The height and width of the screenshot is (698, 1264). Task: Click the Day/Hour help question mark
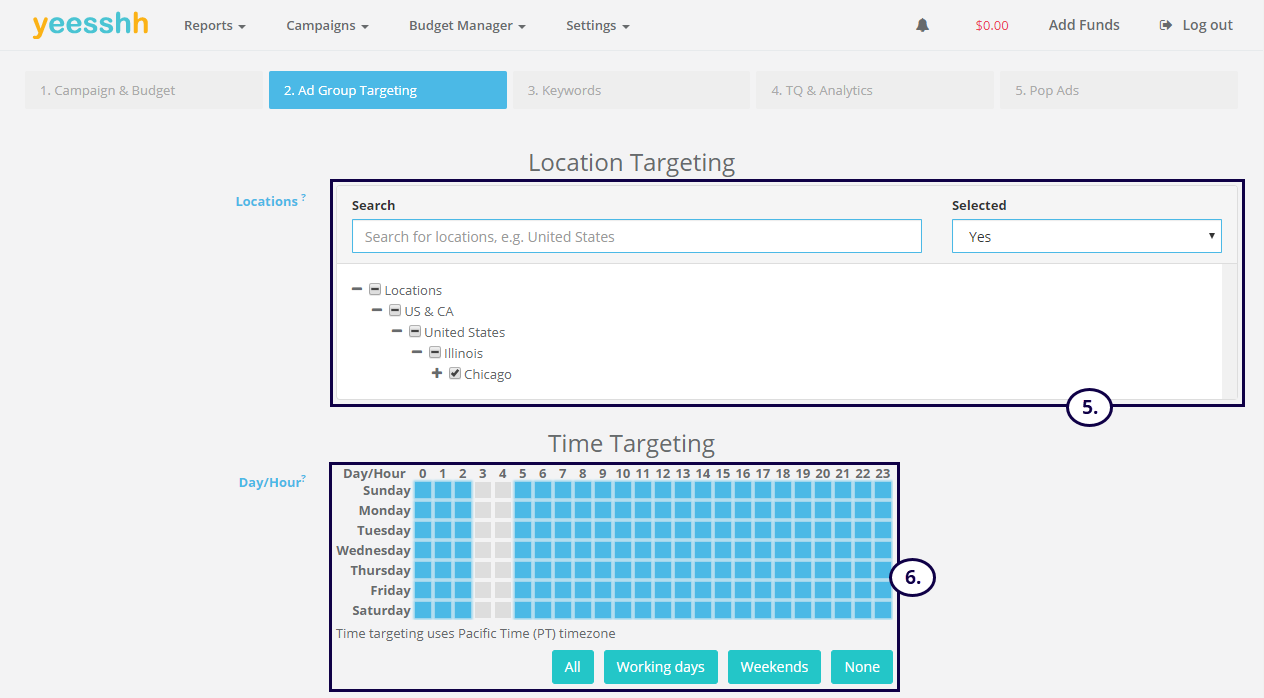pyautogui.click(x=303, y=479)
